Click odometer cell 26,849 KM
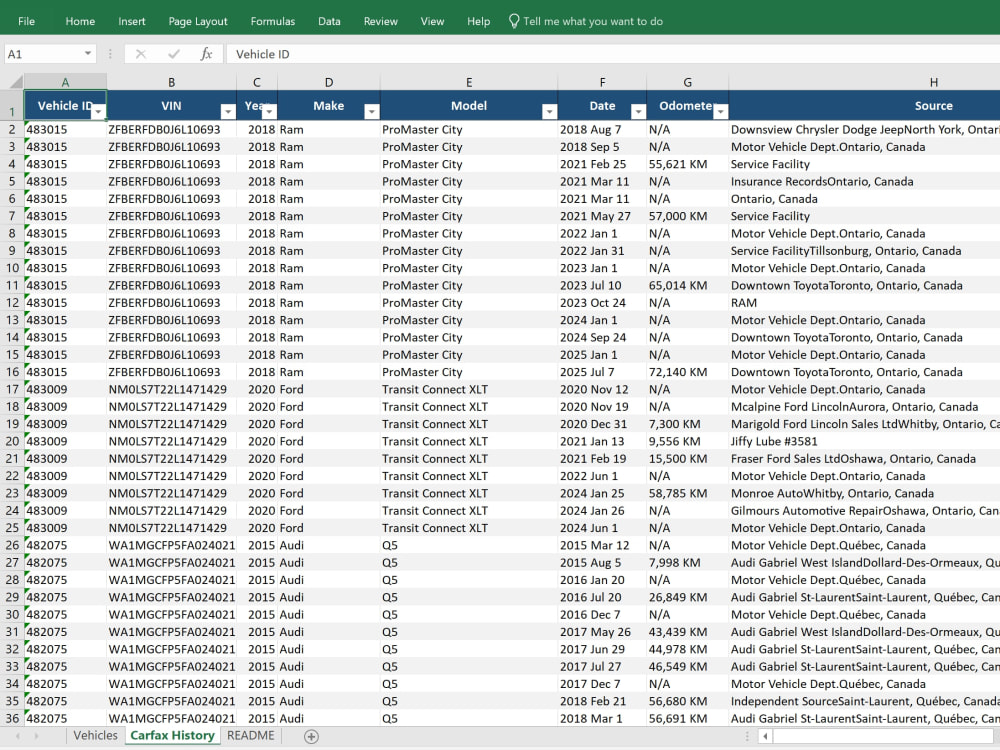 coord(688,597)
